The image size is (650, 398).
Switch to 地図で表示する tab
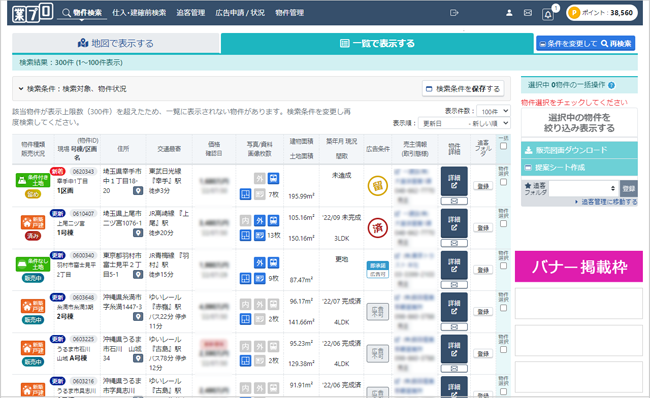click(116, 43)
